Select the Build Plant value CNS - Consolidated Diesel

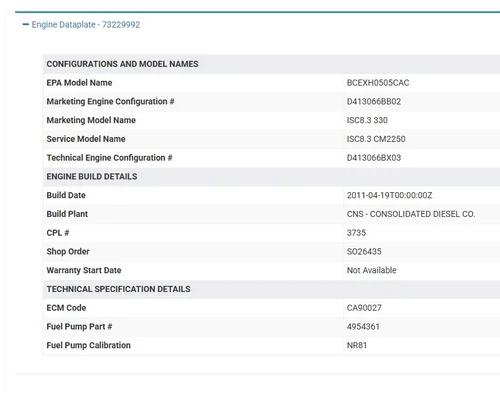[x=411, y=214]
